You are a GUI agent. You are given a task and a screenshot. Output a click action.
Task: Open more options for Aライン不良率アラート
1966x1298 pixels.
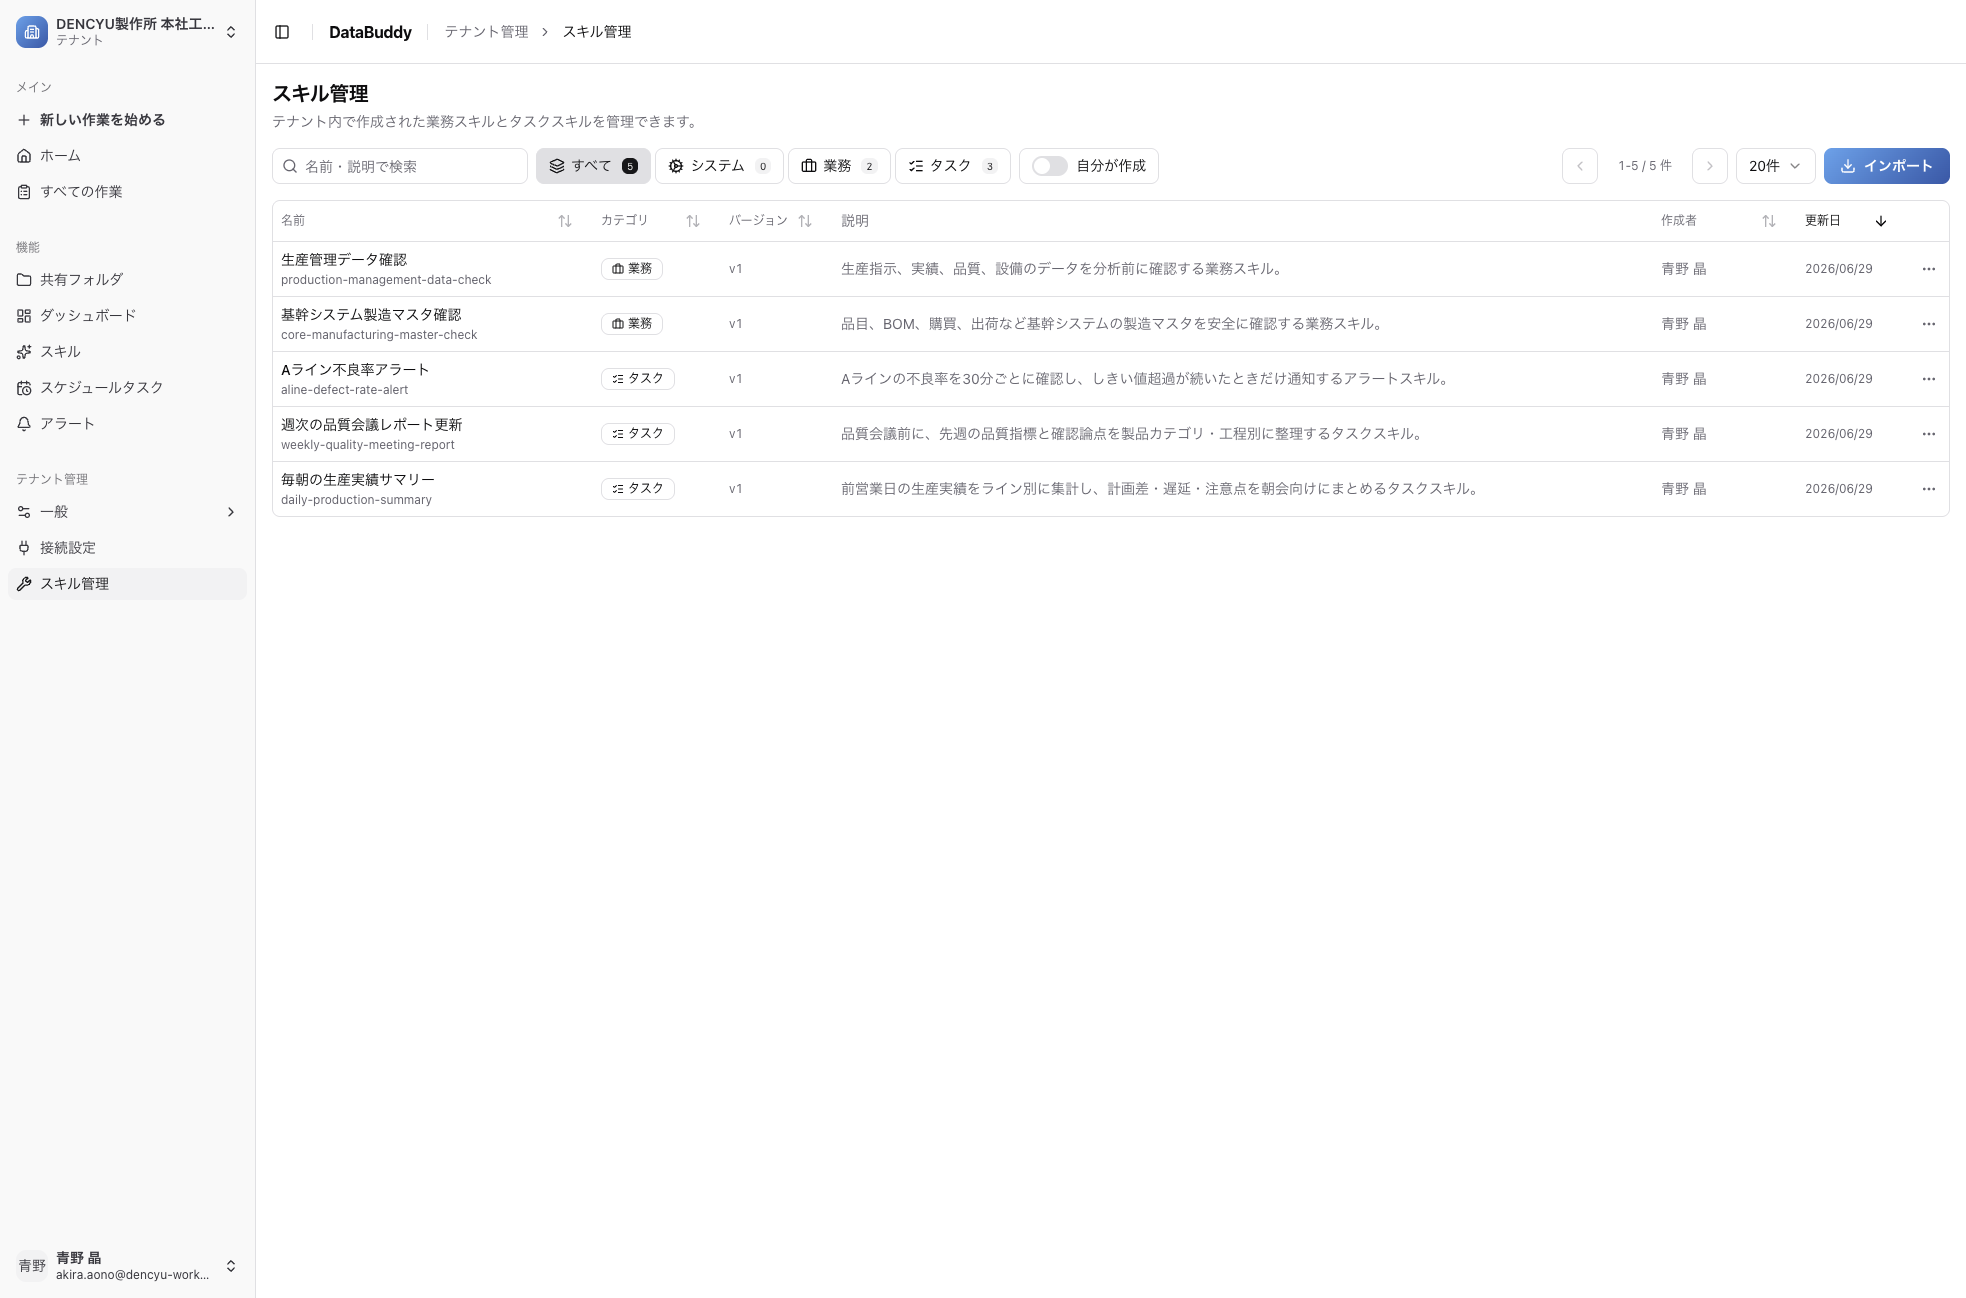(x=1929, y=379)
